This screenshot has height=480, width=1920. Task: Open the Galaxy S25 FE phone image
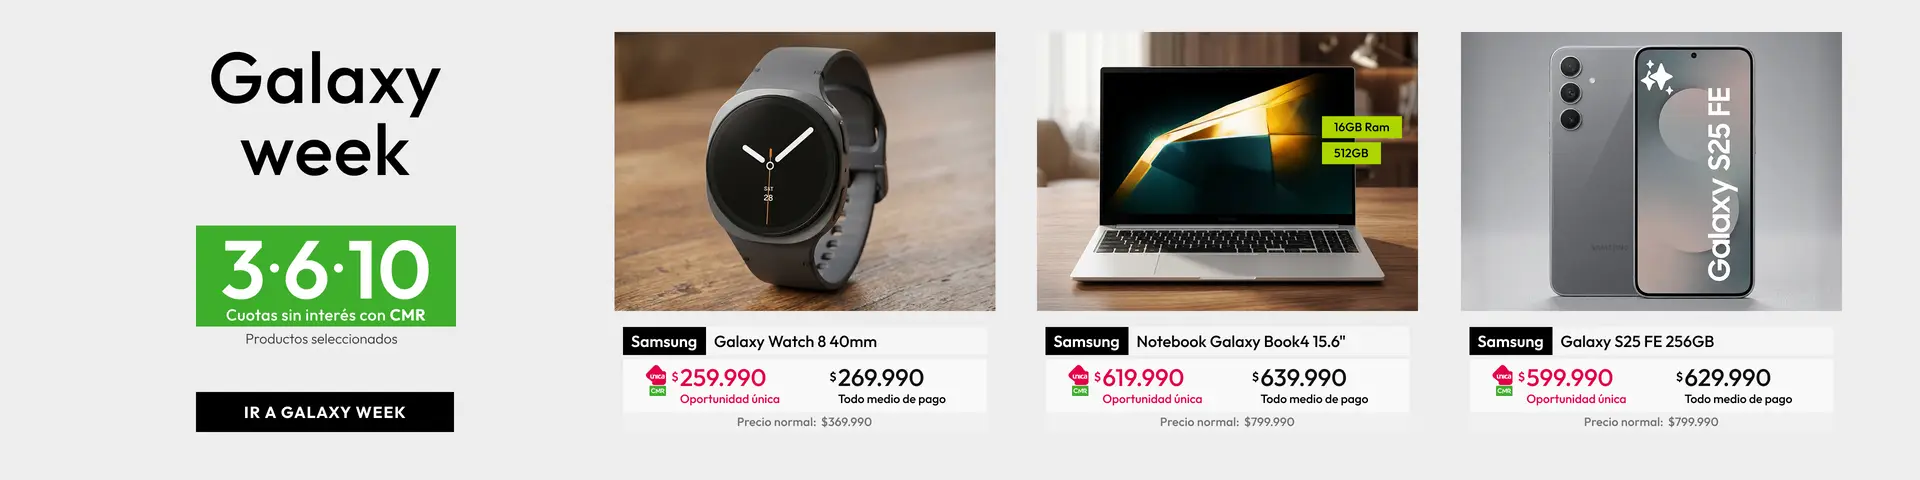[x=1651, y=171]
